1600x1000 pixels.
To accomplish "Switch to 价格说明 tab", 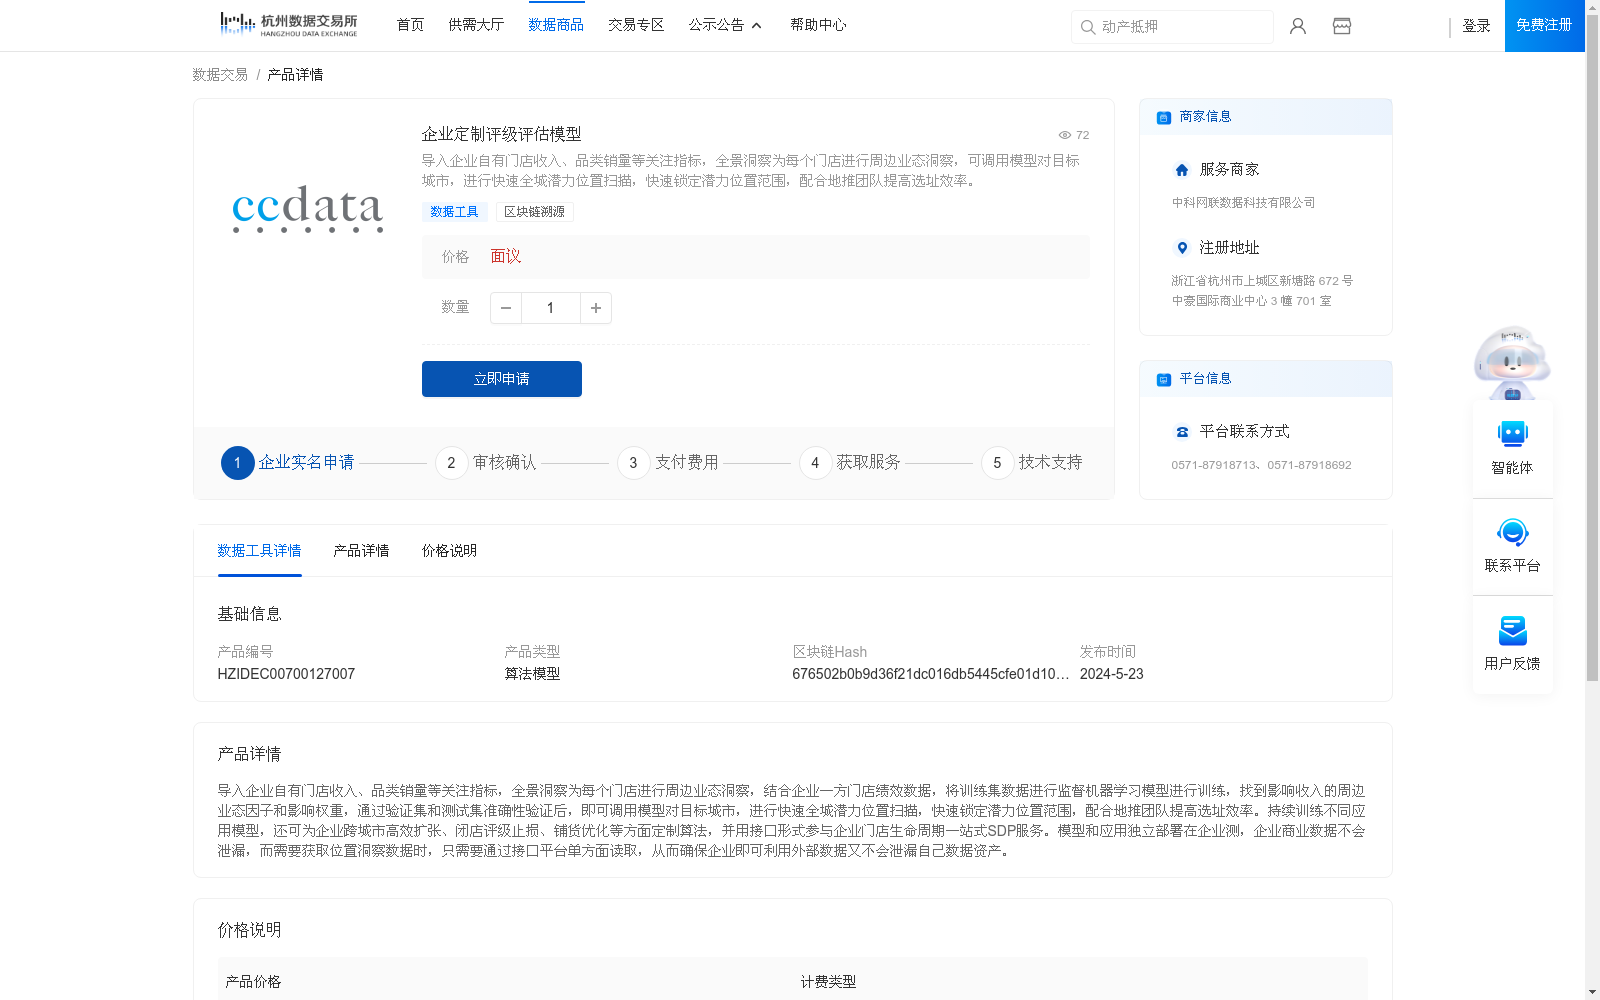I will pos(449,551).
